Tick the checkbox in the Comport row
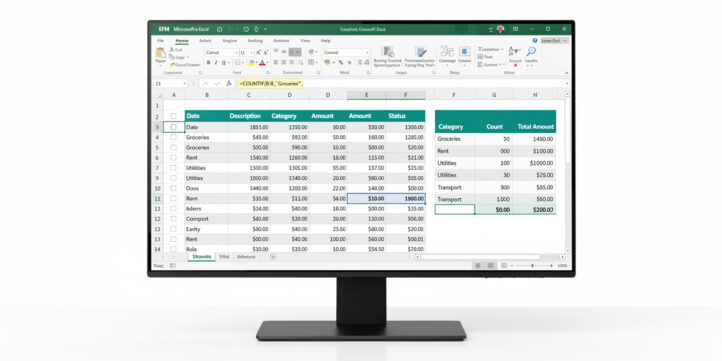Image resolution: width=722 pixels, height=361 pixels. [x=174, y=219]
